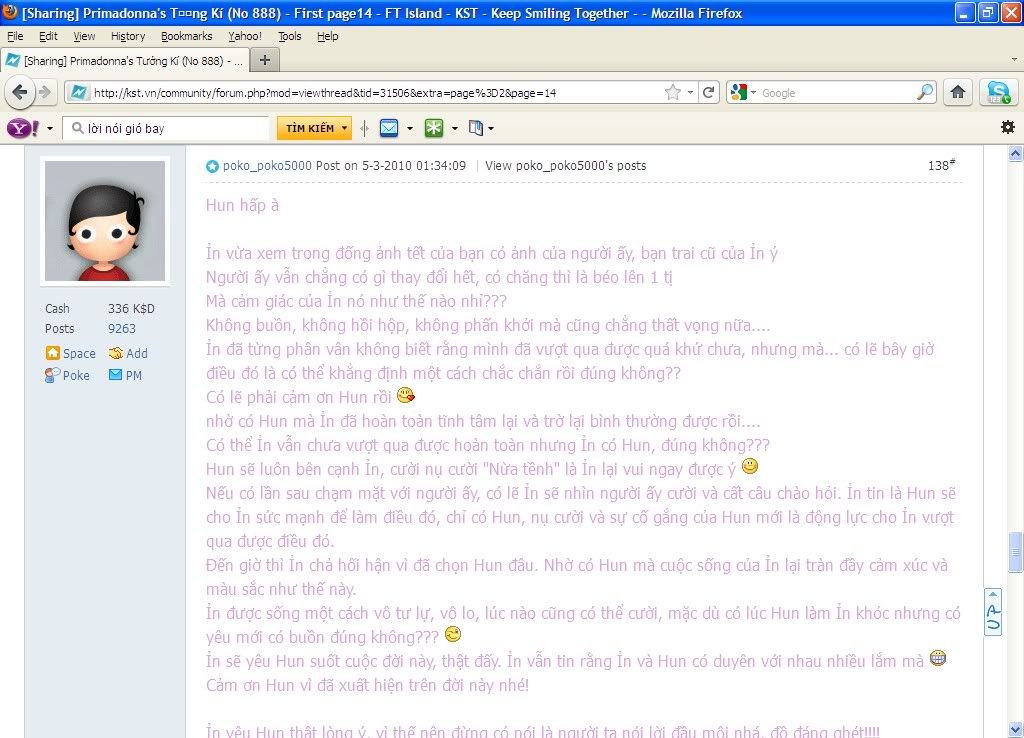Open Yahoo Mail envelope icon
1024x738 pixels.
coord(389,128)
